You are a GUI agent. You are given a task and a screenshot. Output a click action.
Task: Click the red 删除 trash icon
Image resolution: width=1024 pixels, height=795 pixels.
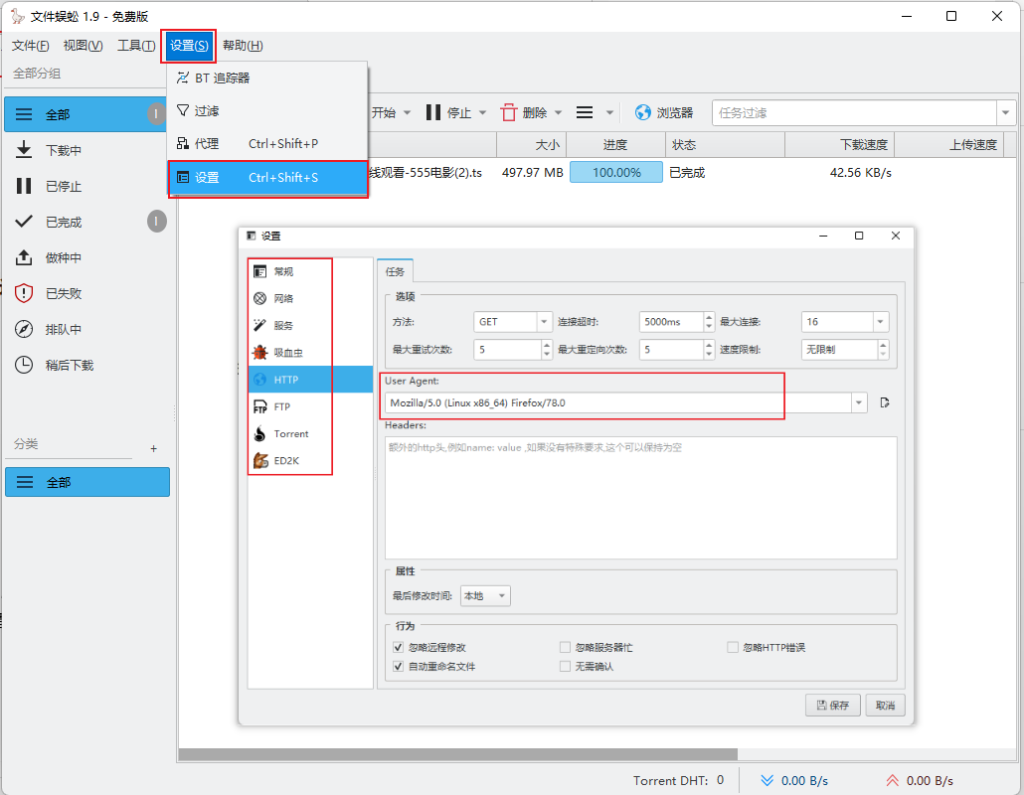(x=509, y=113)
